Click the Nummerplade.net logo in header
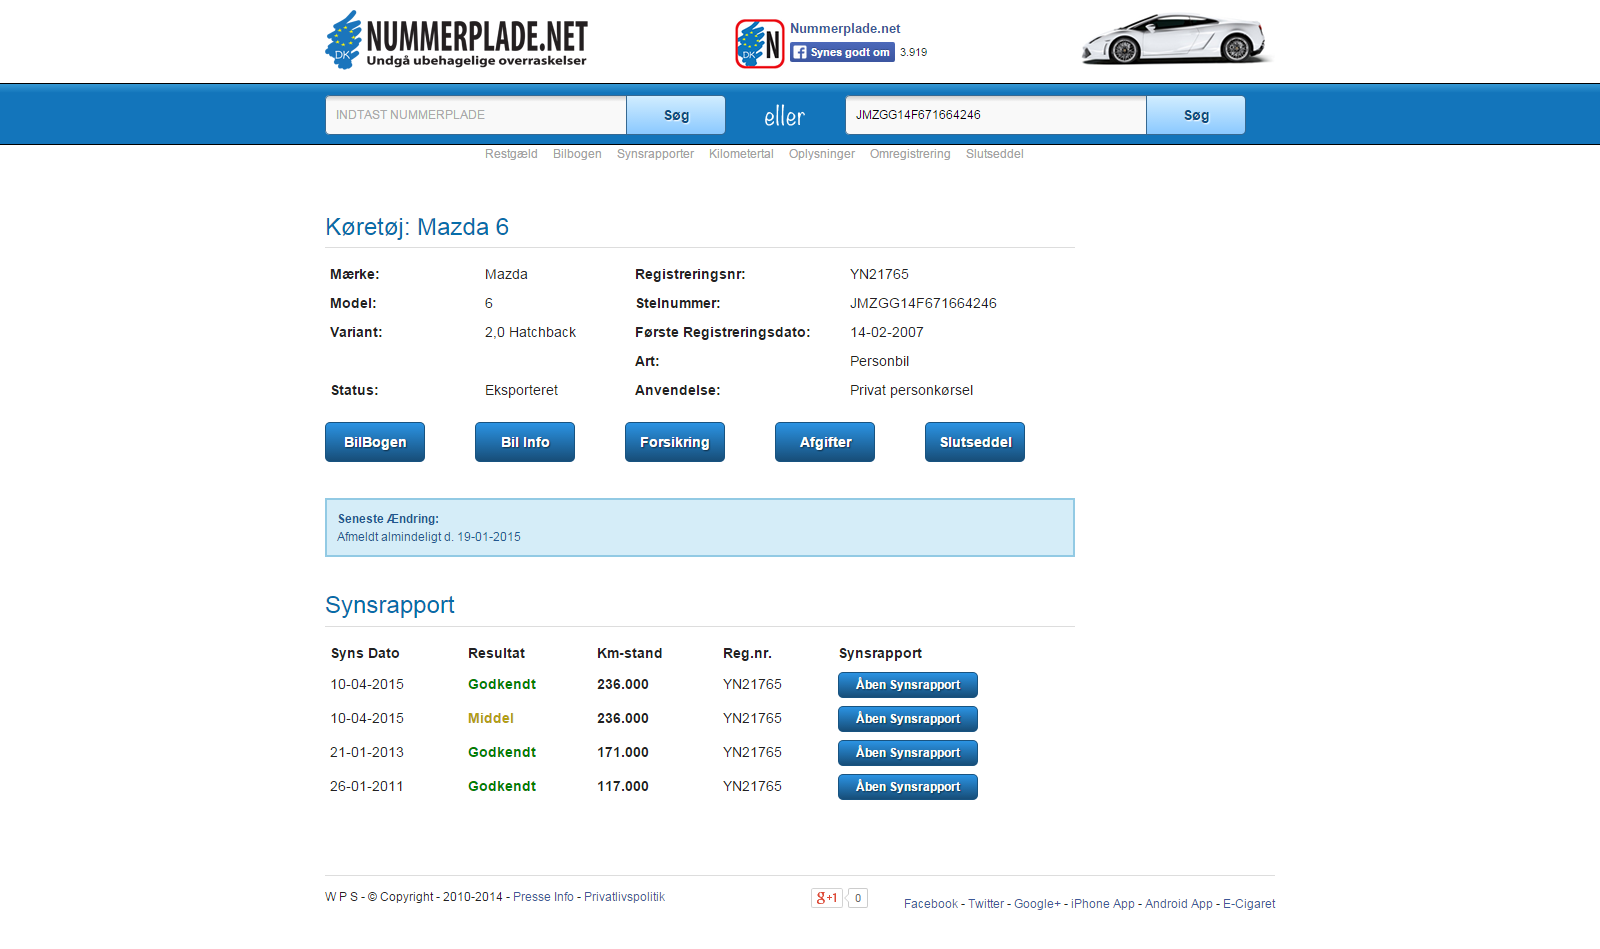This screenshot has height=949, width=1600. tap(456, 41)
